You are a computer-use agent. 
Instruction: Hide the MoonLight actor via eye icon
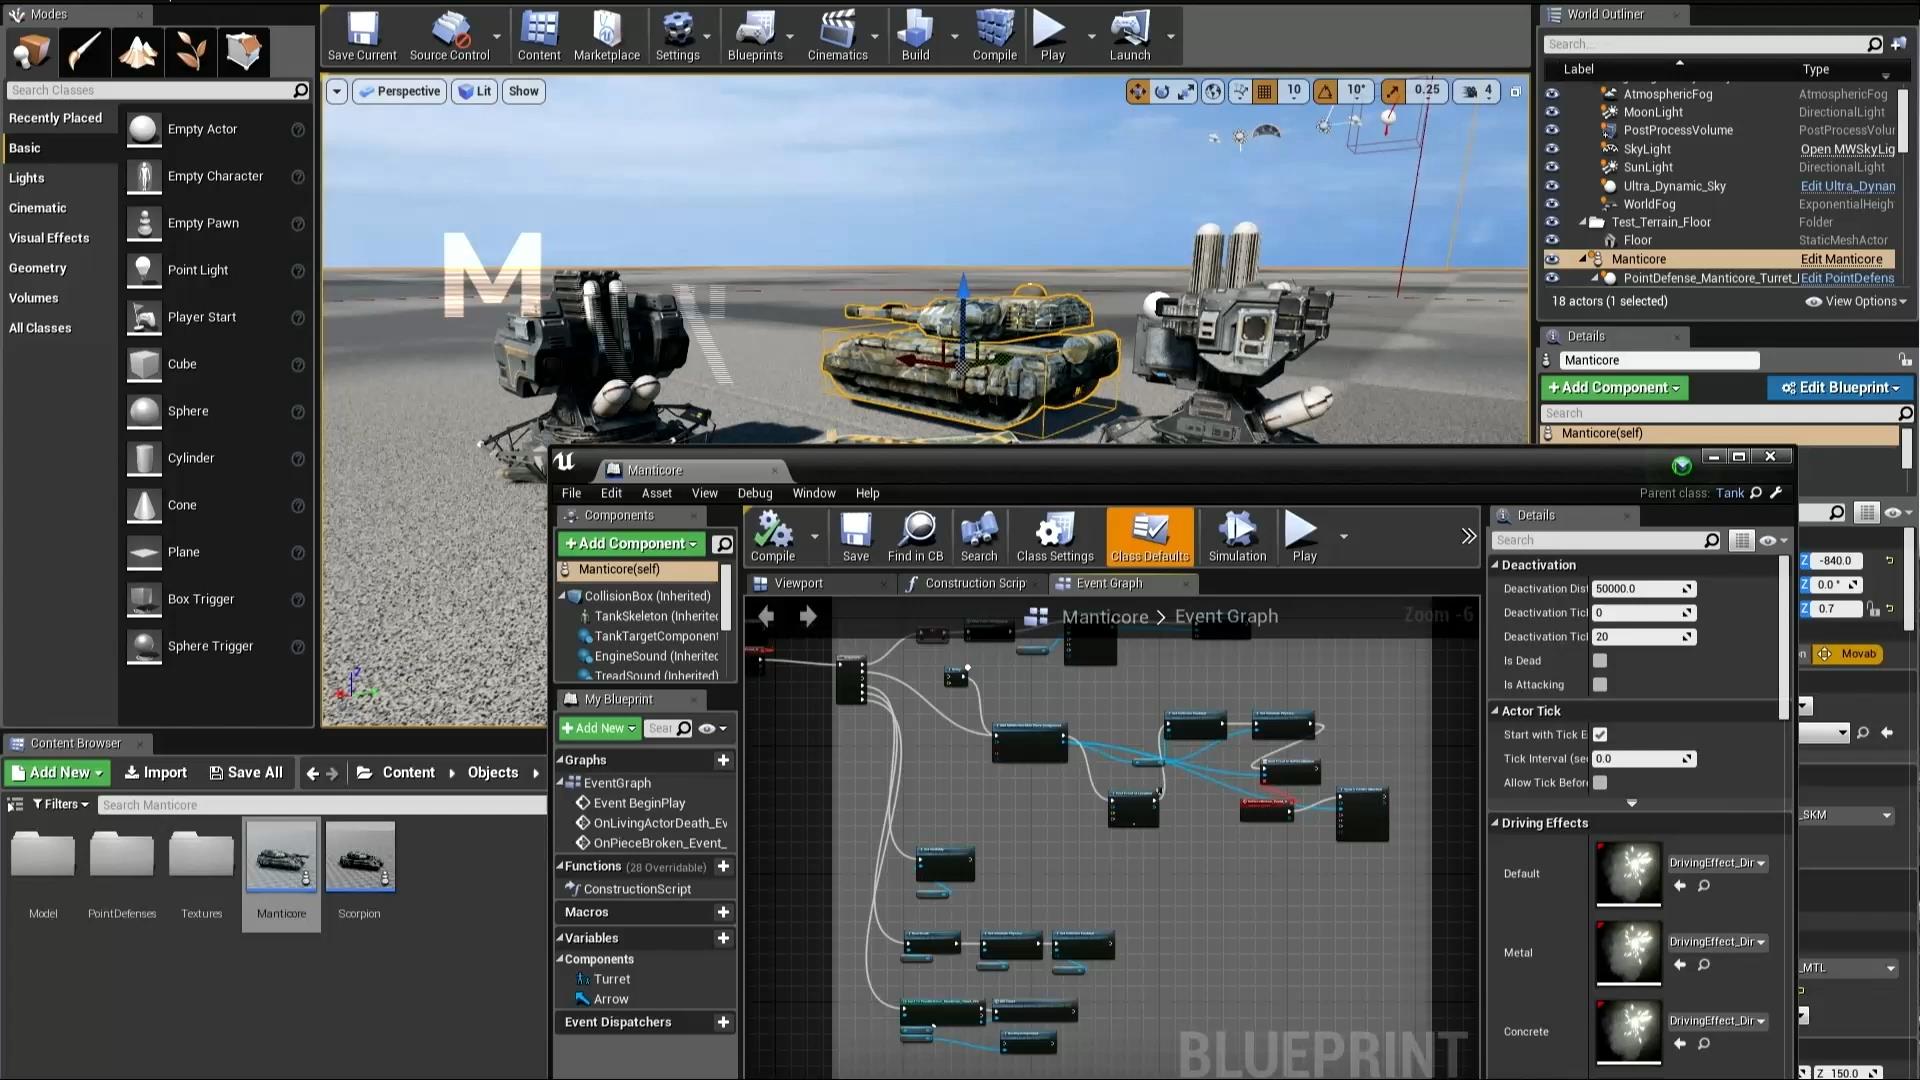(1552, 112)
